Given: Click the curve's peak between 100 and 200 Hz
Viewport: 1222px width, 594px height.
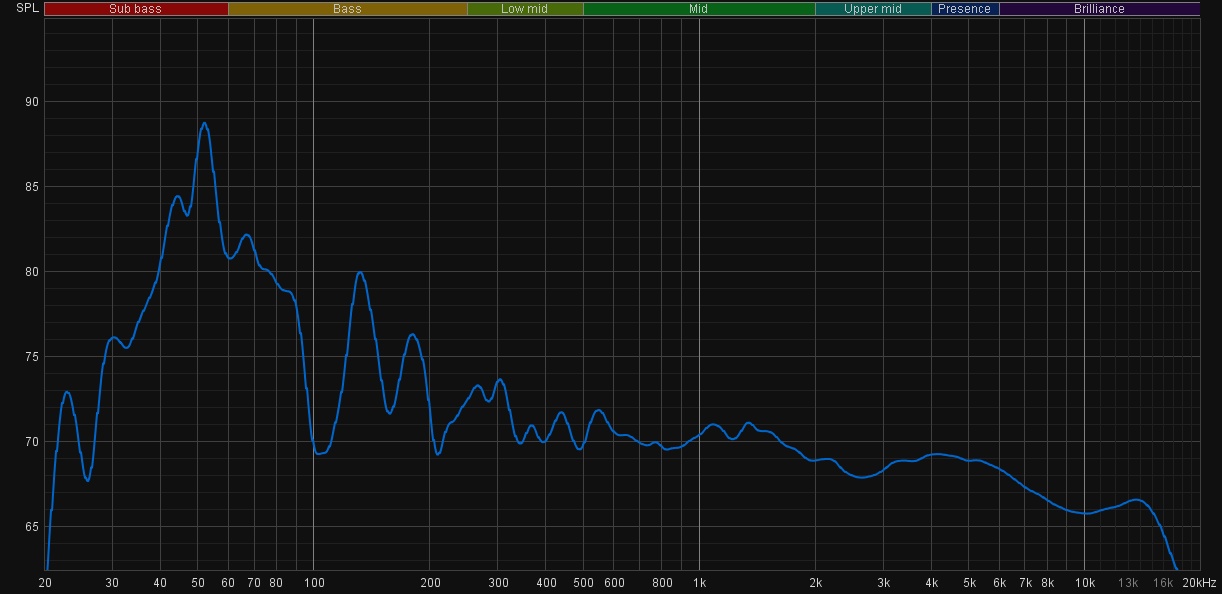Looking at the screenshot, I should pos(360,272).
